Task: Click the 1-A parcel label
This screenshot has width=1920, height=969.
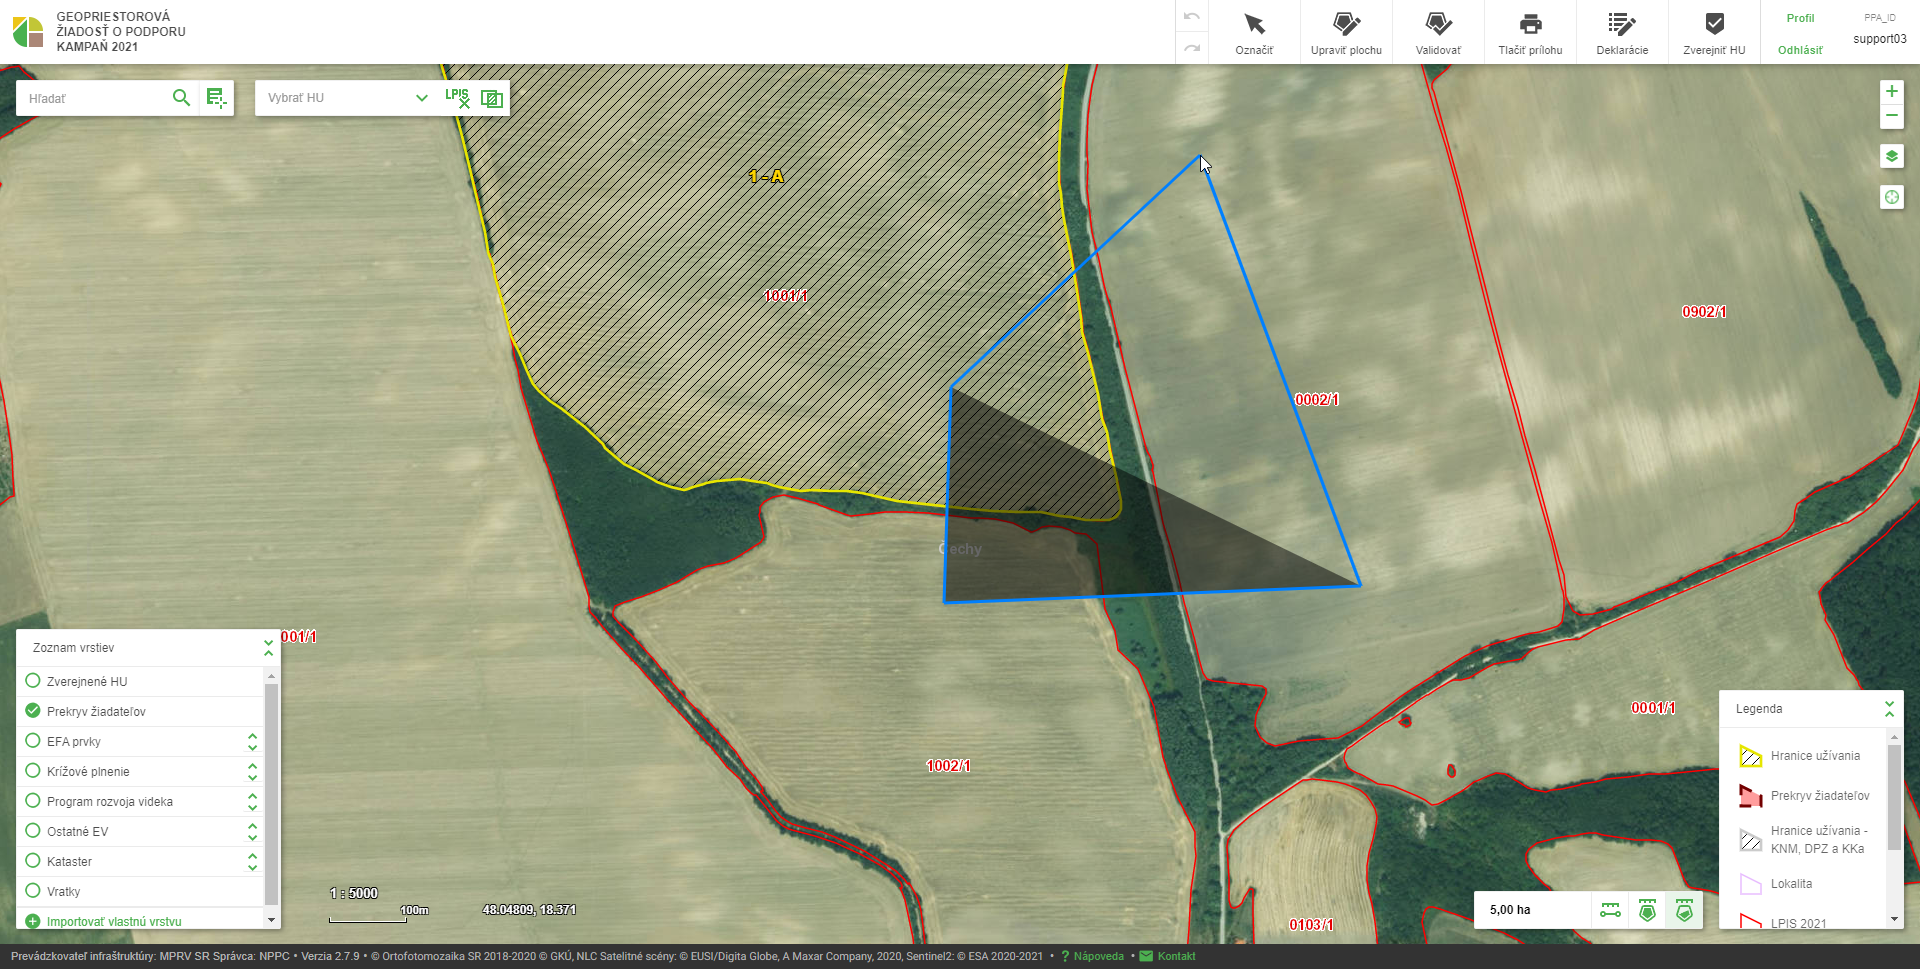Action: point(766,176)
